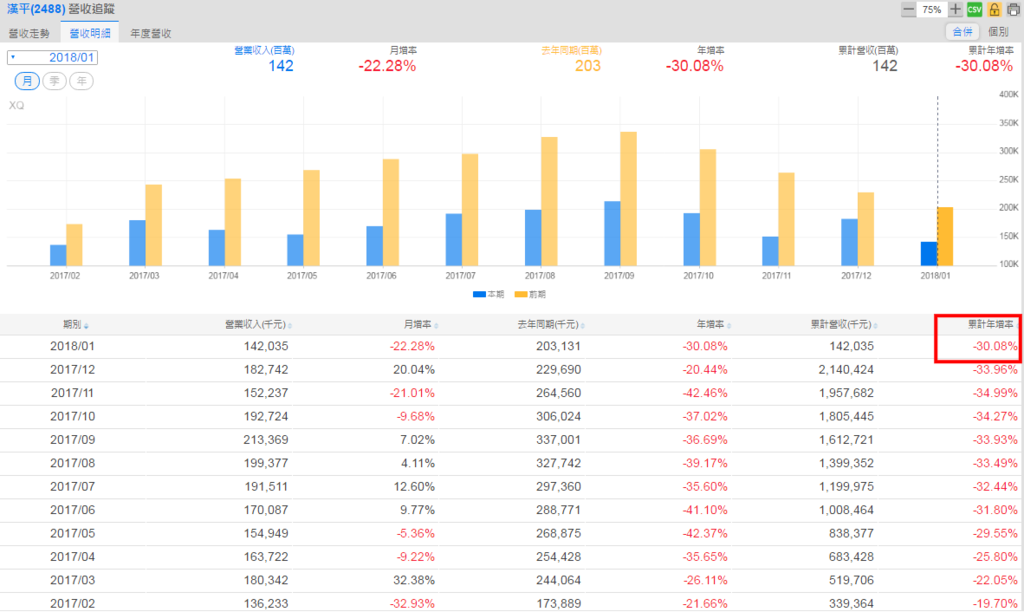
Task: Choose the 季 quarterly period button
Action: pyautogui.click(x=54, y=81)
